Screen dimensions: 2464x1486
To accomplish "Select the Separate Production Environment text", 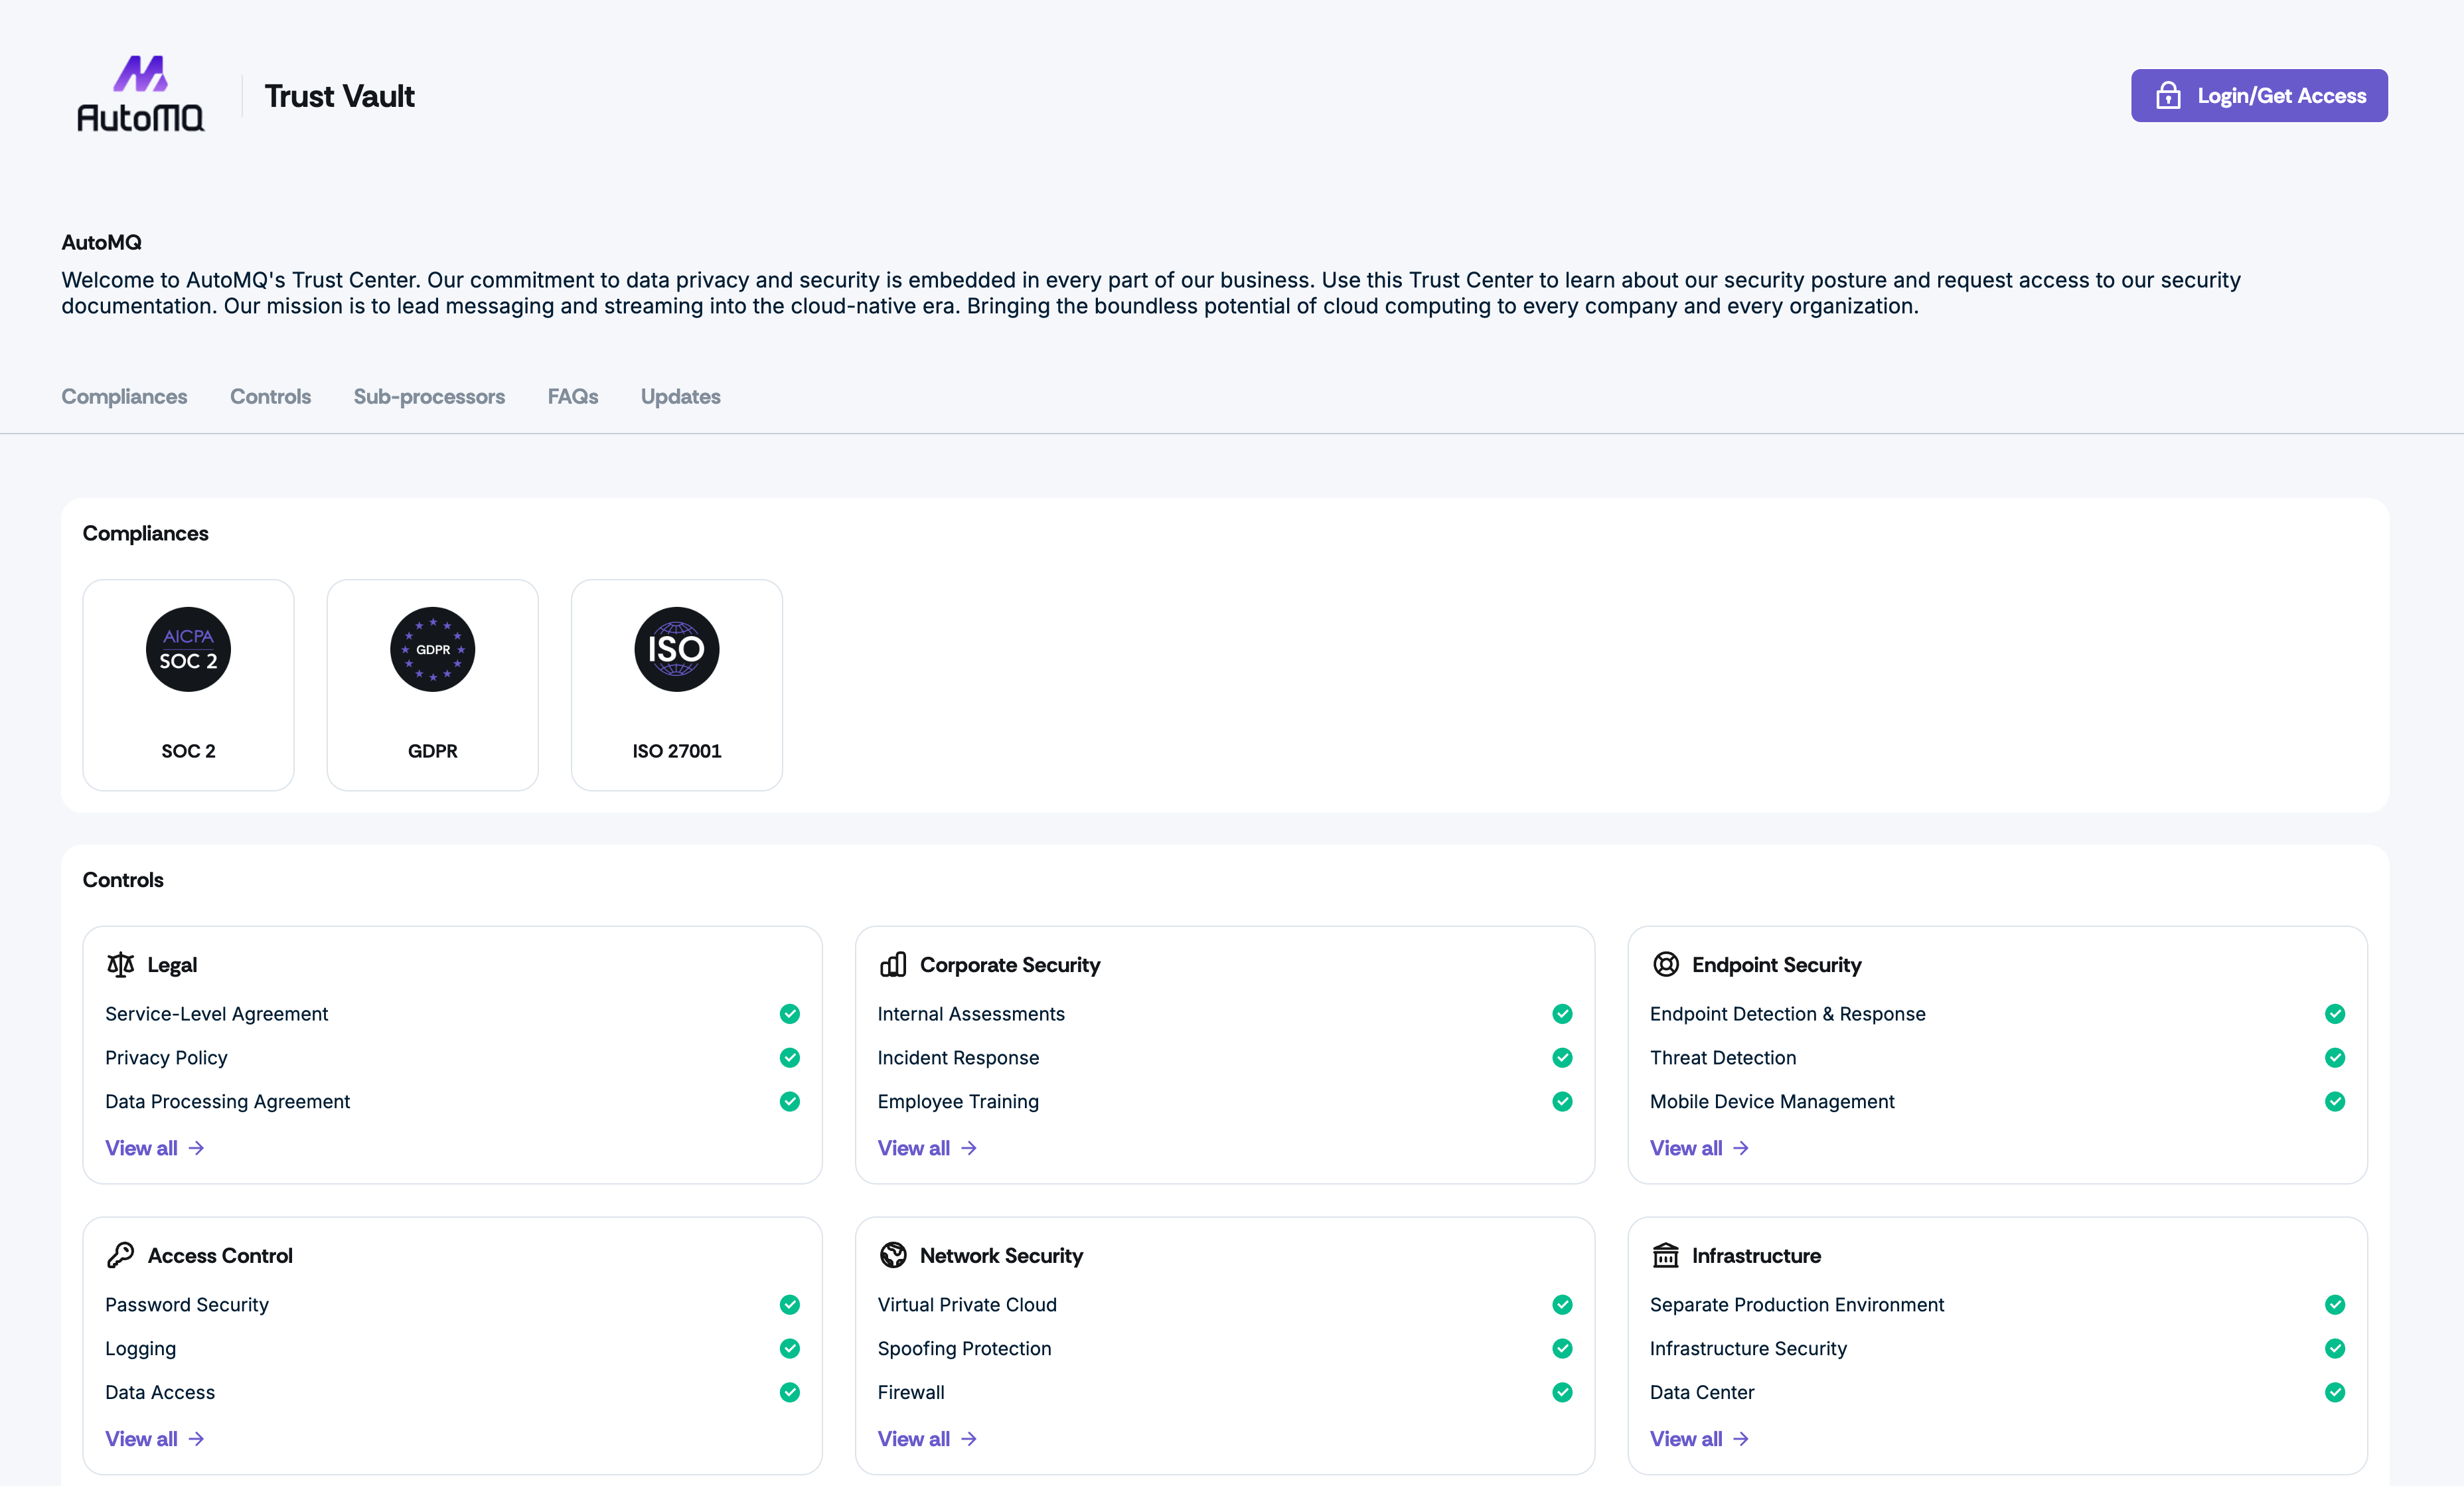I will pos(1797,1305).
